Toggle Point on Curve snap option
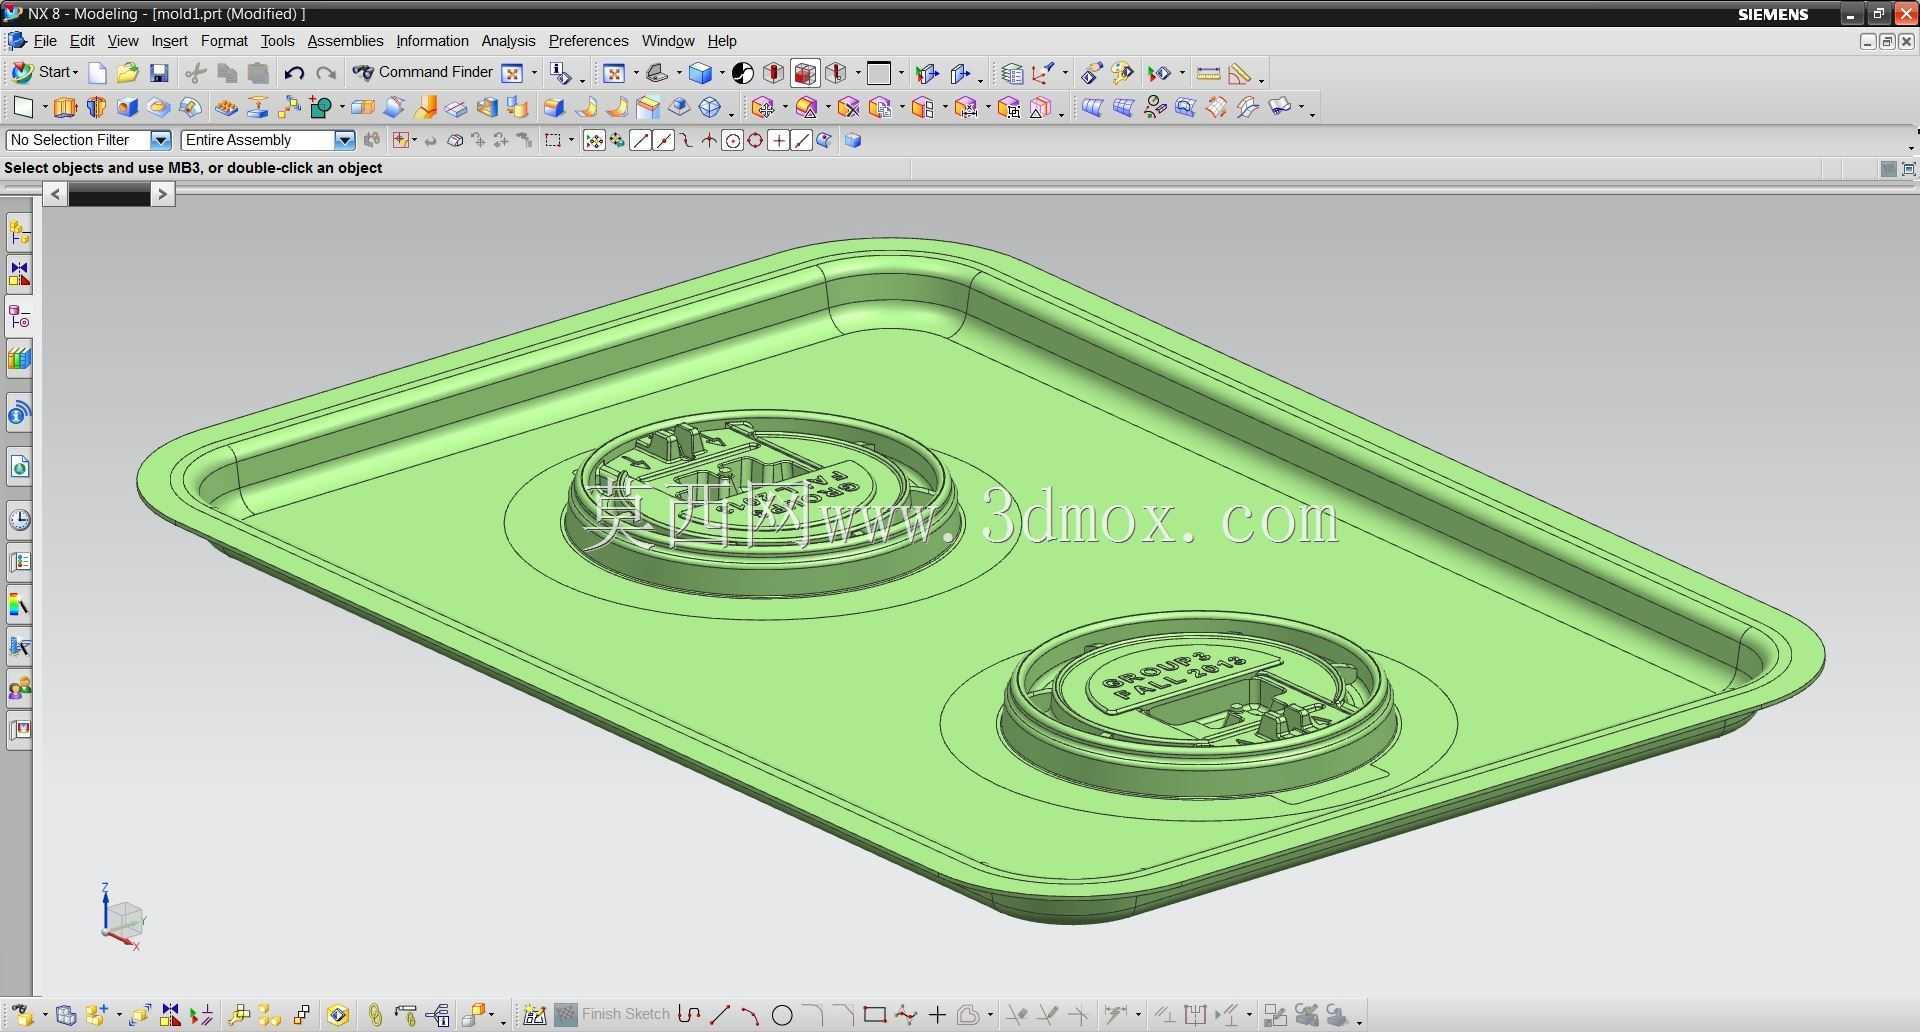This screenshot has width=1920, height=1032. pyautogui.click(x=801, y=140)
